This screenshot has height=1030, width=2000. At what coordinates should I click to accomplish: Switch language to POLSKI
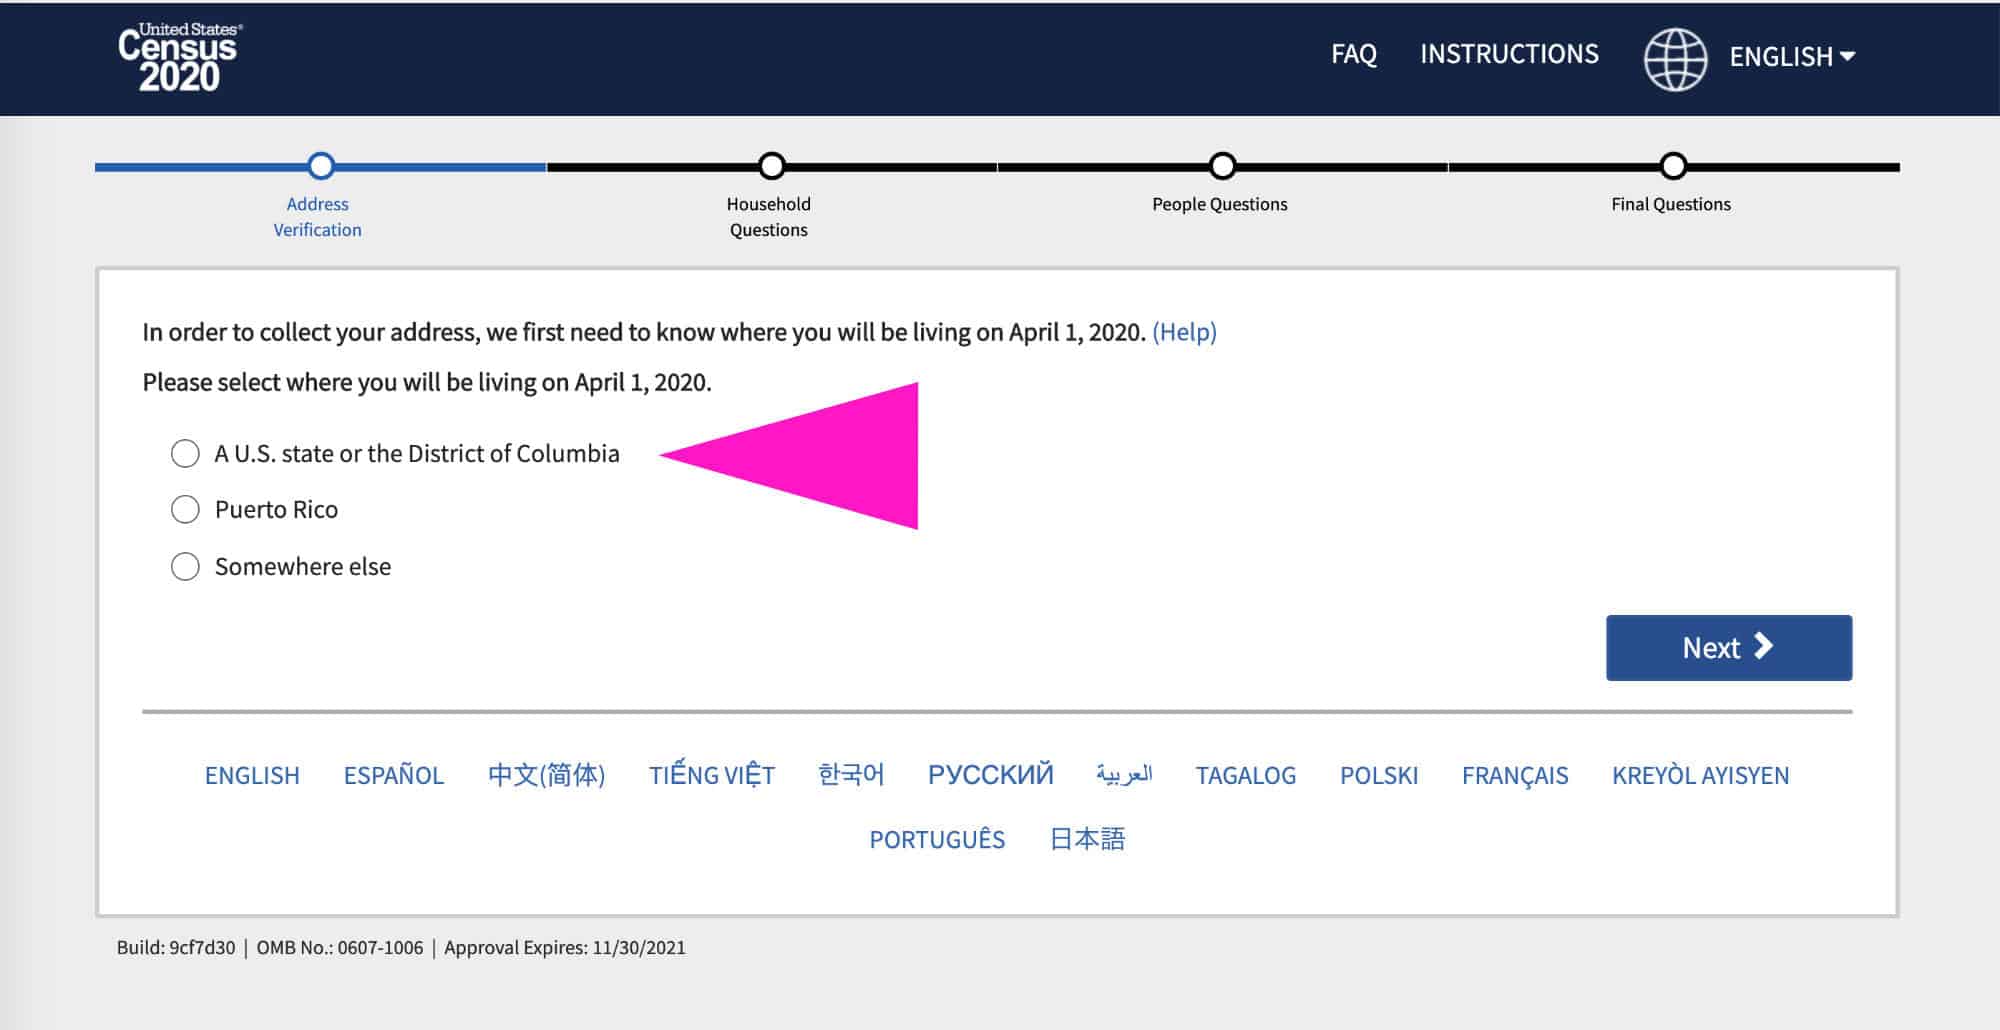[x=1379, y=775]
